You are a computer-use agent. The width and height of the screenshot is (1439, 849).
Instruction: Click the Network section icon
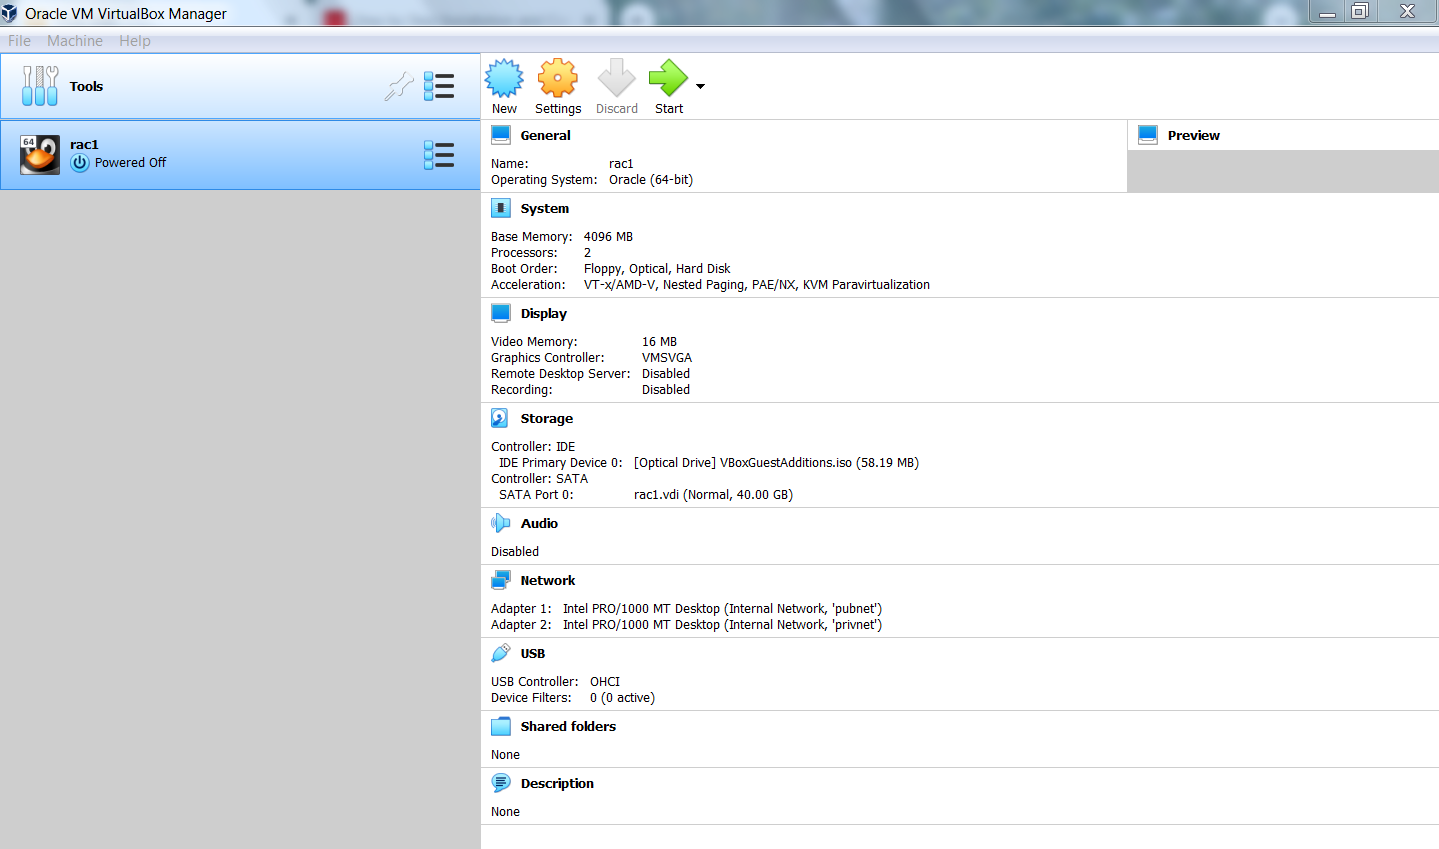point(501,580)
